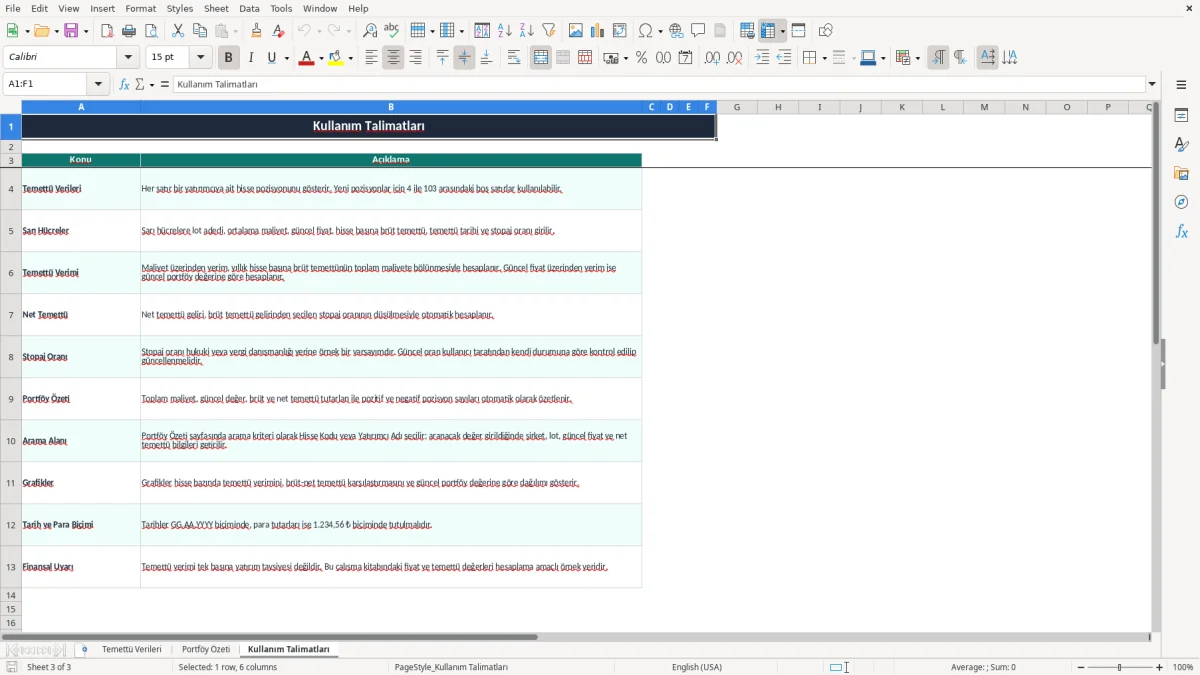Insert an image using picture icon

(x=576, y=31)
